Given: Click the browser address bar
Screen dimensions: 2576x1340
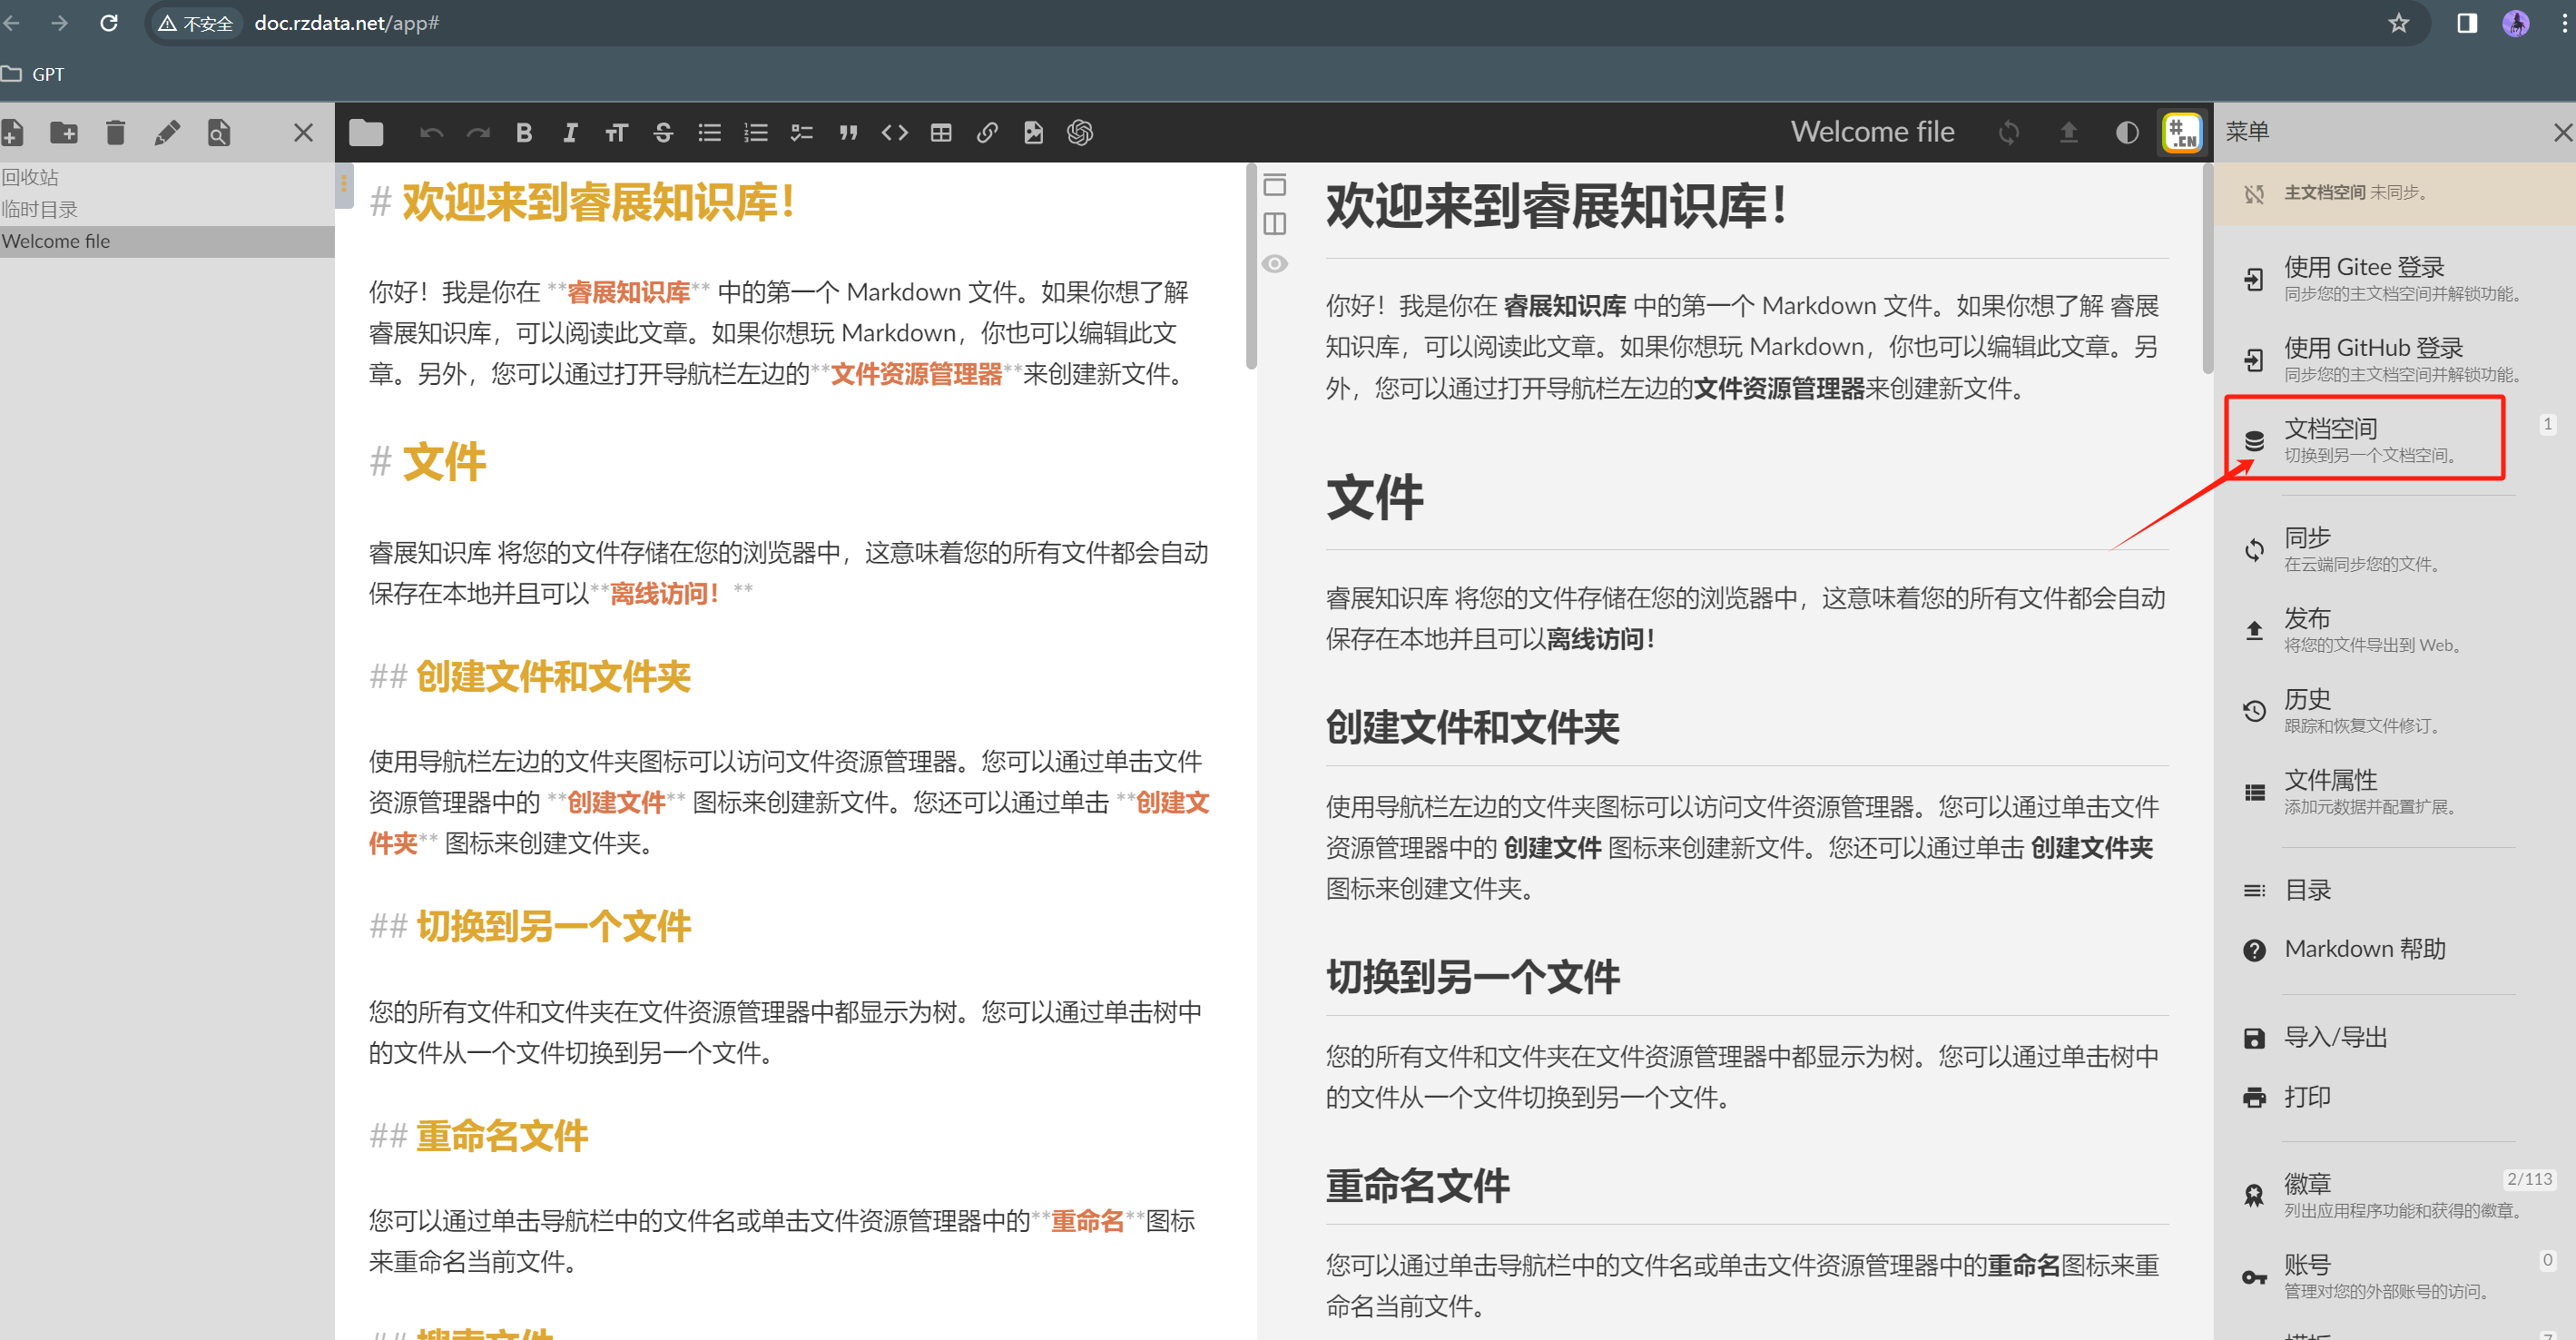Looking at the screenshot, I should 346,22.
